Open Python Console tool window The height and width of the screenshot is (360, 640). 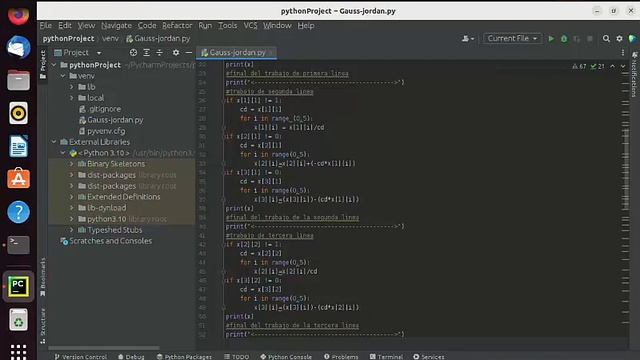286,357
